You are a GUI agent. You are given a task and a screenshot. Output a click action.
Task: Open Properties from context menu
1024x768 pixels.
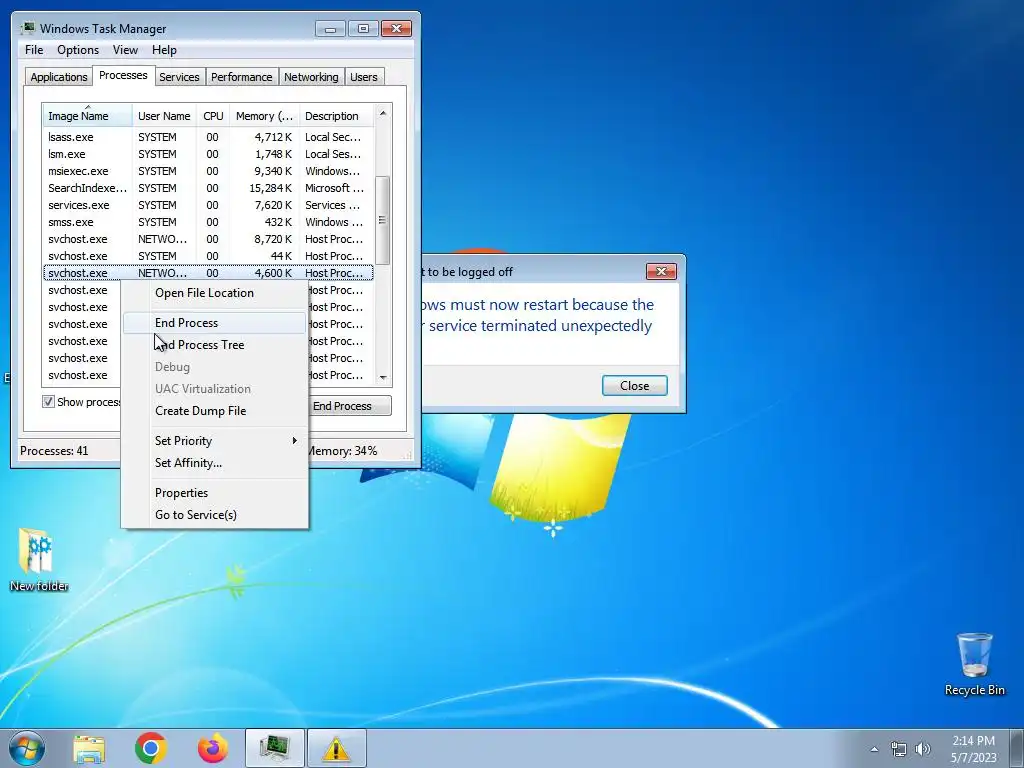pyautogui.click(x=214, y=493)
